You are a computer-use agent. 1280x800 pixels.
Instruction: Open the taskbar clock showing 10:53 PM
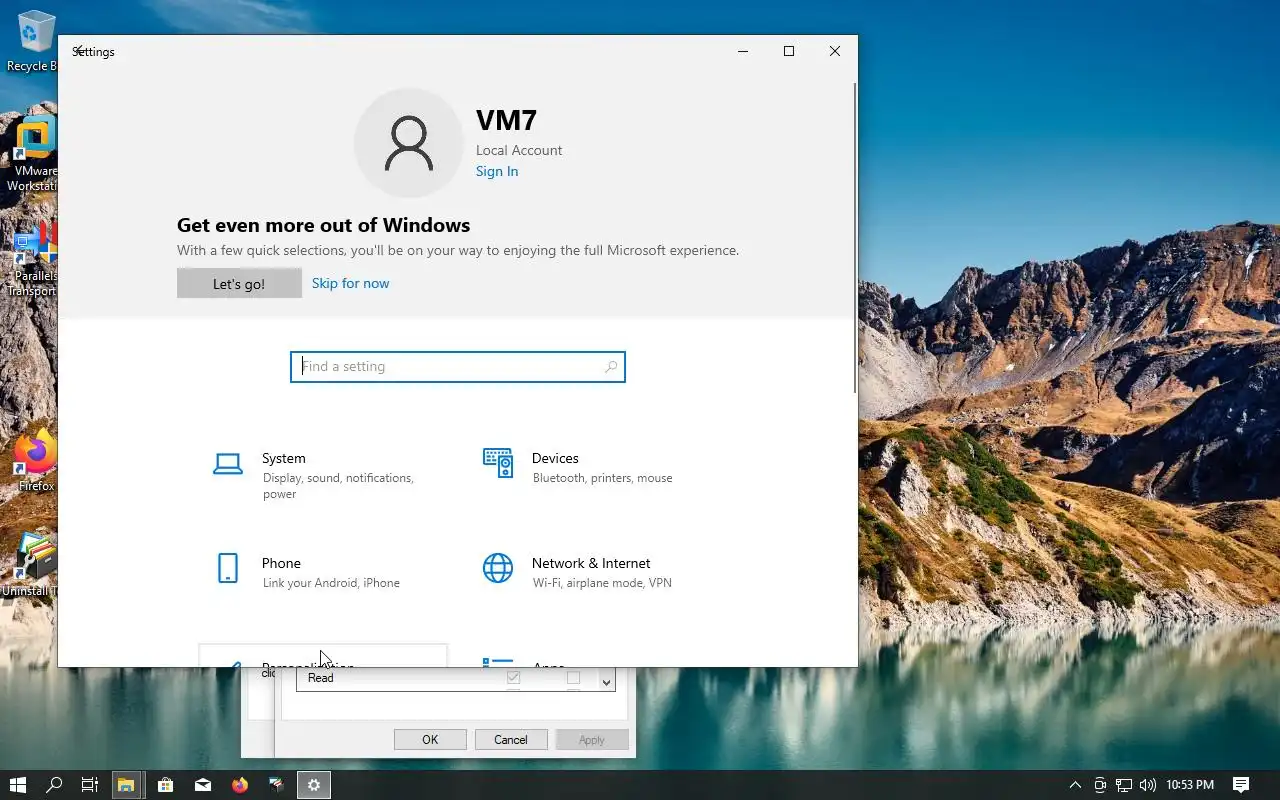coord(1190,785)
